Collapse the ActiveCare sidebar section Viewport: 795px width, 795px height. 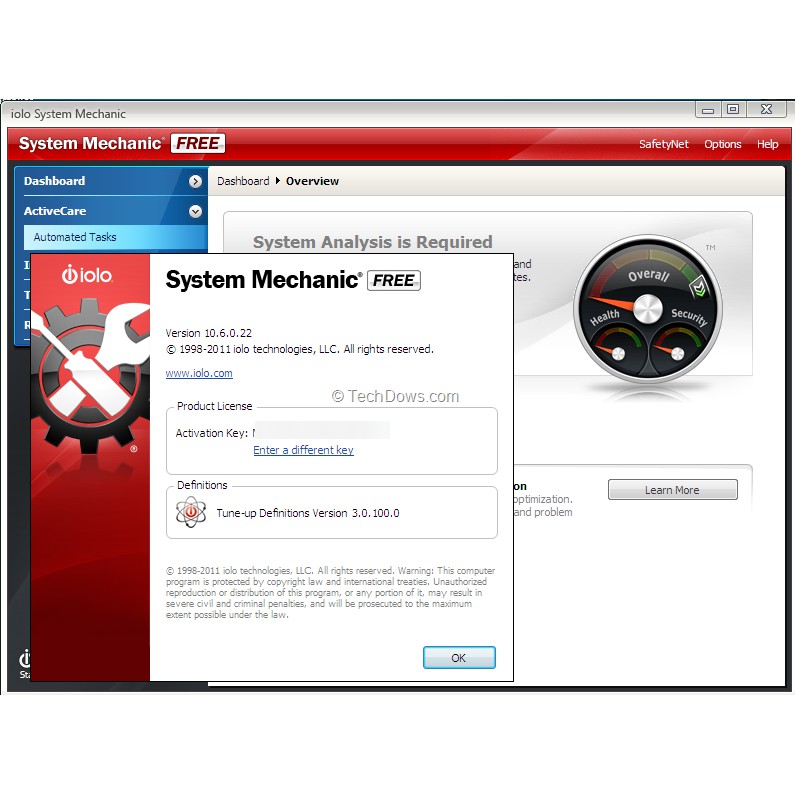pos(195,211)
